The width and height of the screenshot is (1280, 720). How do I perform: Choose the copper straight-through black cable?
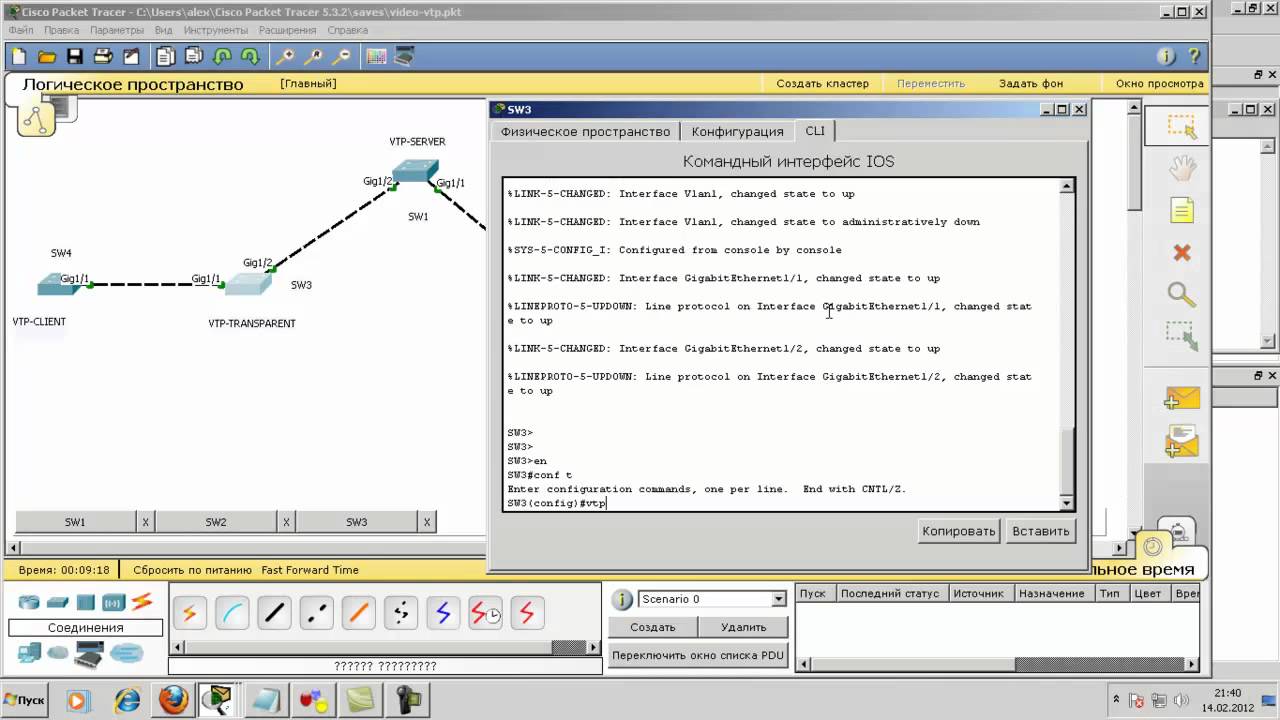[x=274, y=613]
